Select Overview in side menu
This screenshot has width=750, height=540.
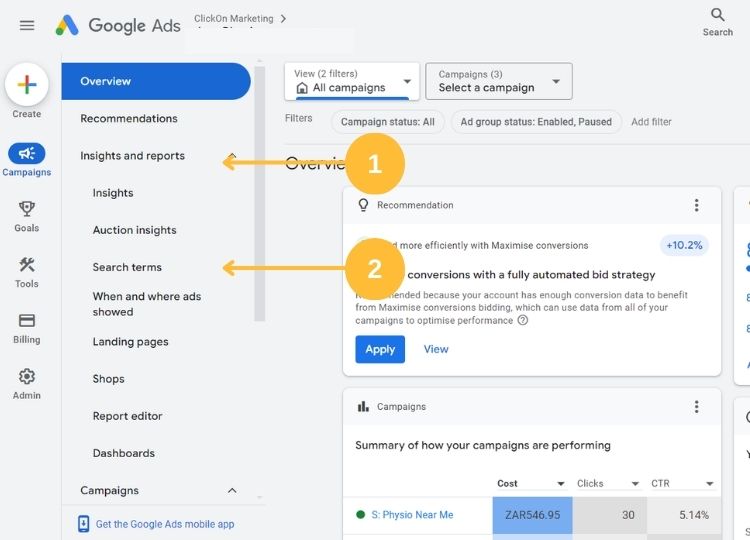(156, 81)
